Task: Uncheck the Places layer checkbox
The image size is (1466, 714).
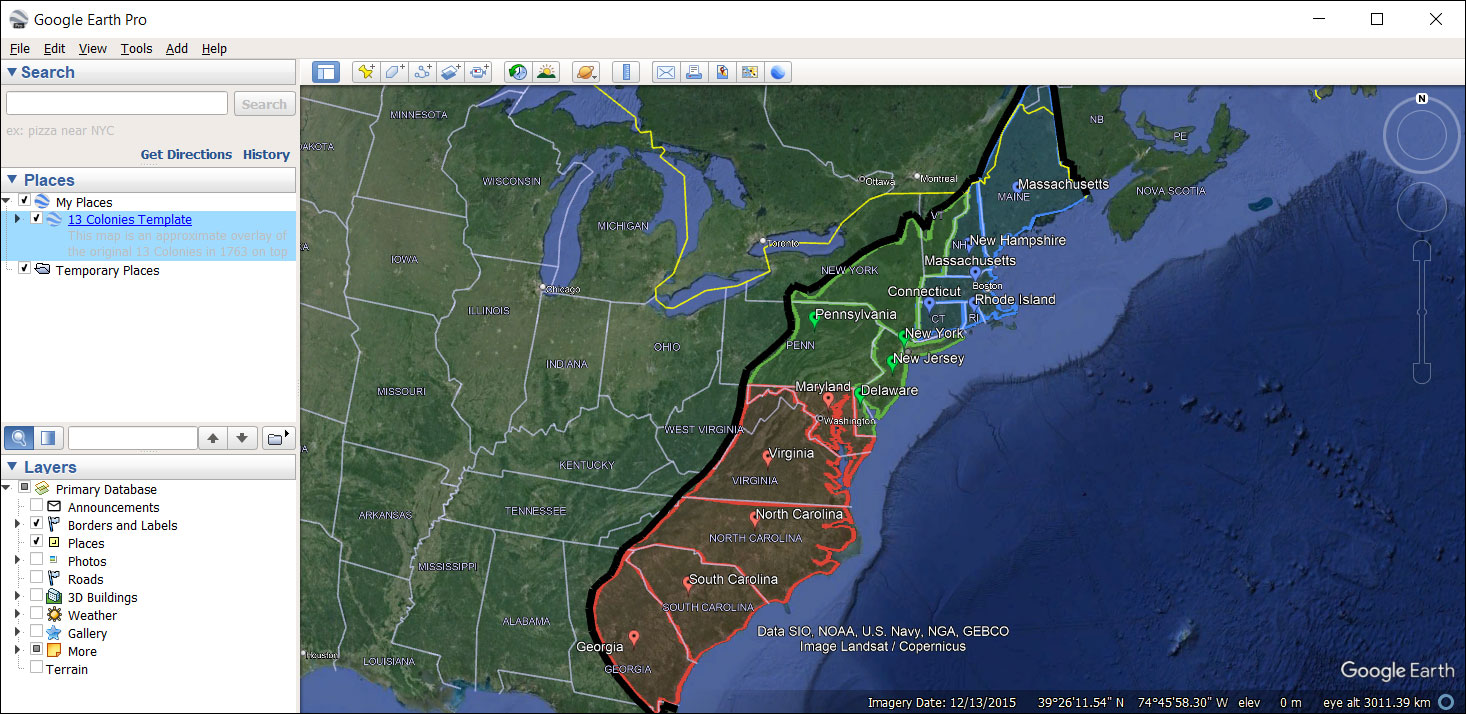Action: click(x=36, y=542)
